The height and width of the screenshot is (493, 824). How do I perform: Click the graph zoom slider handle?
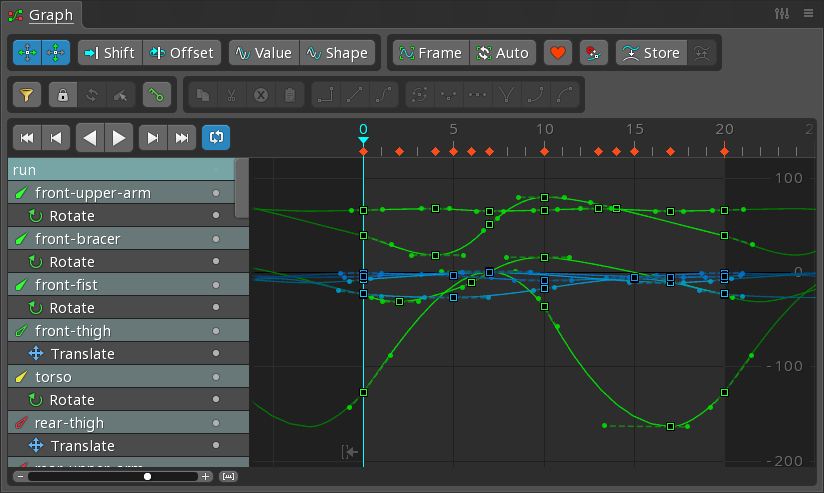pyautogui.click(x=148, y=477)
